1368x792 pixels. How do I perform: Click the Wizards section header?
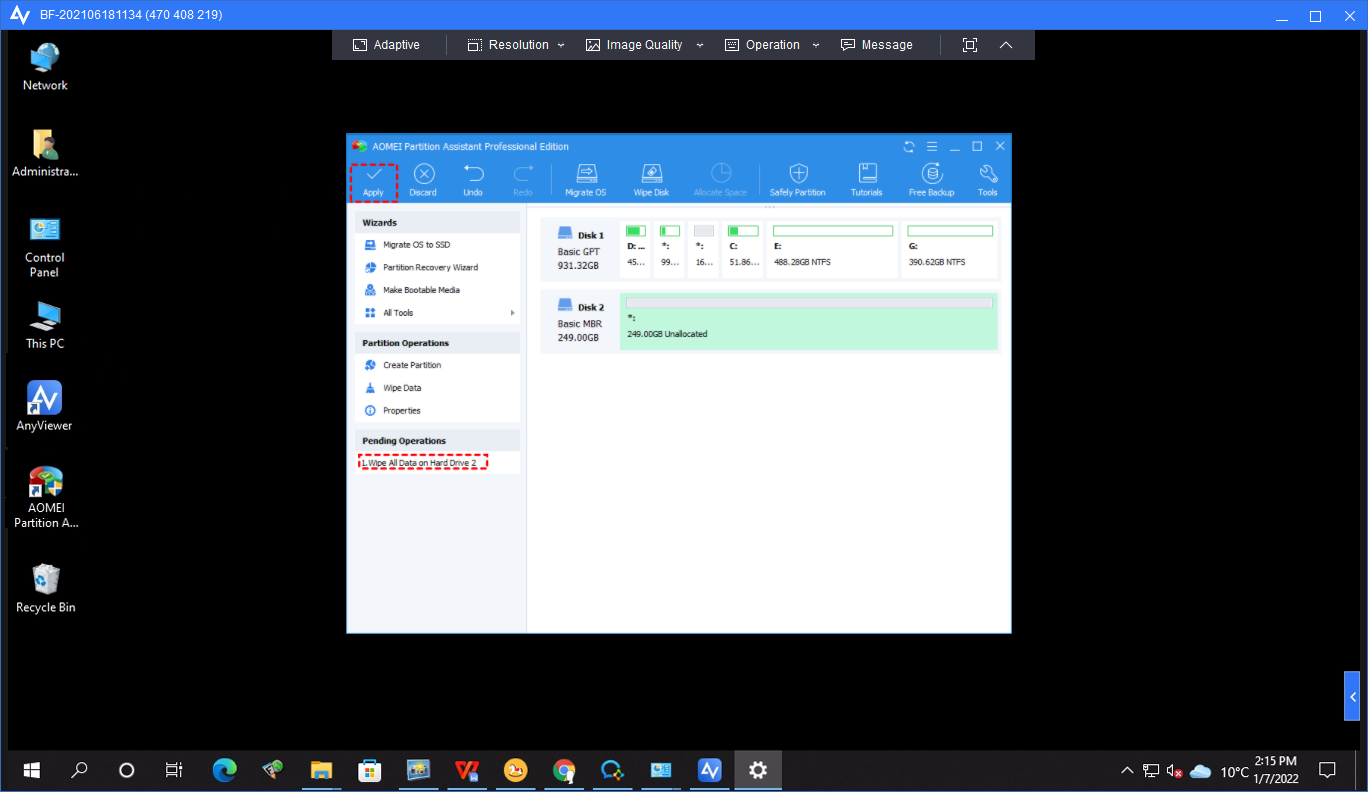438,222
